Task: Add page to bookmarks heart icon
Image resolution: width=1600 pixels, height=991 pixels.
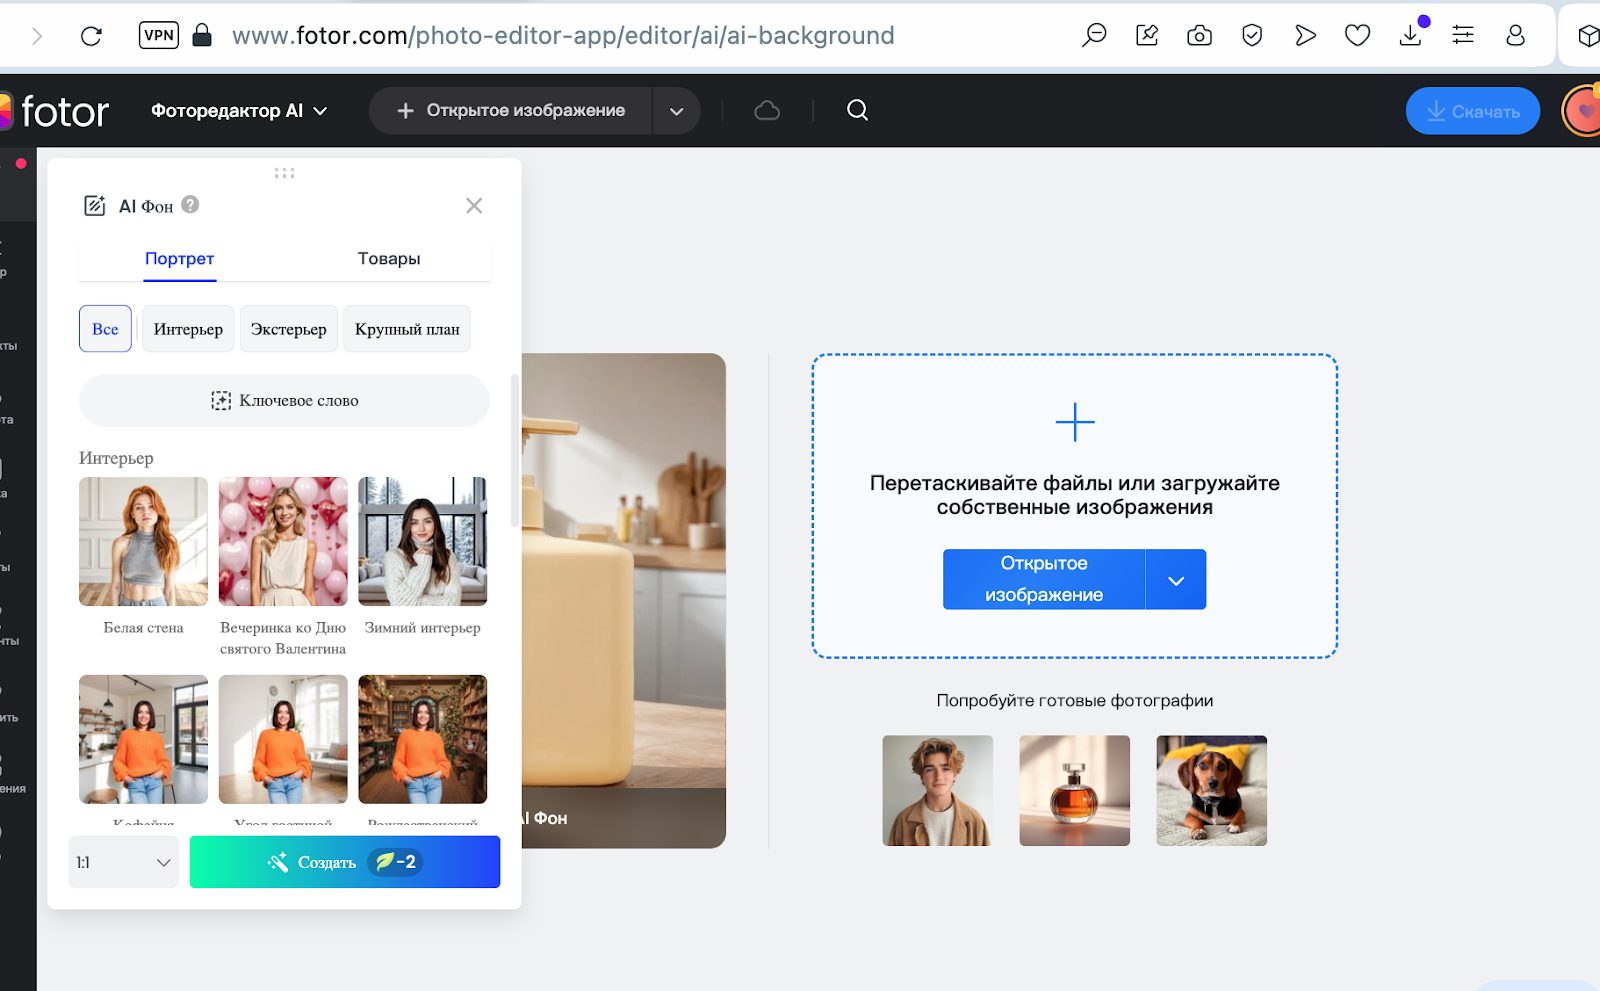Action: tap(1357, 36)
